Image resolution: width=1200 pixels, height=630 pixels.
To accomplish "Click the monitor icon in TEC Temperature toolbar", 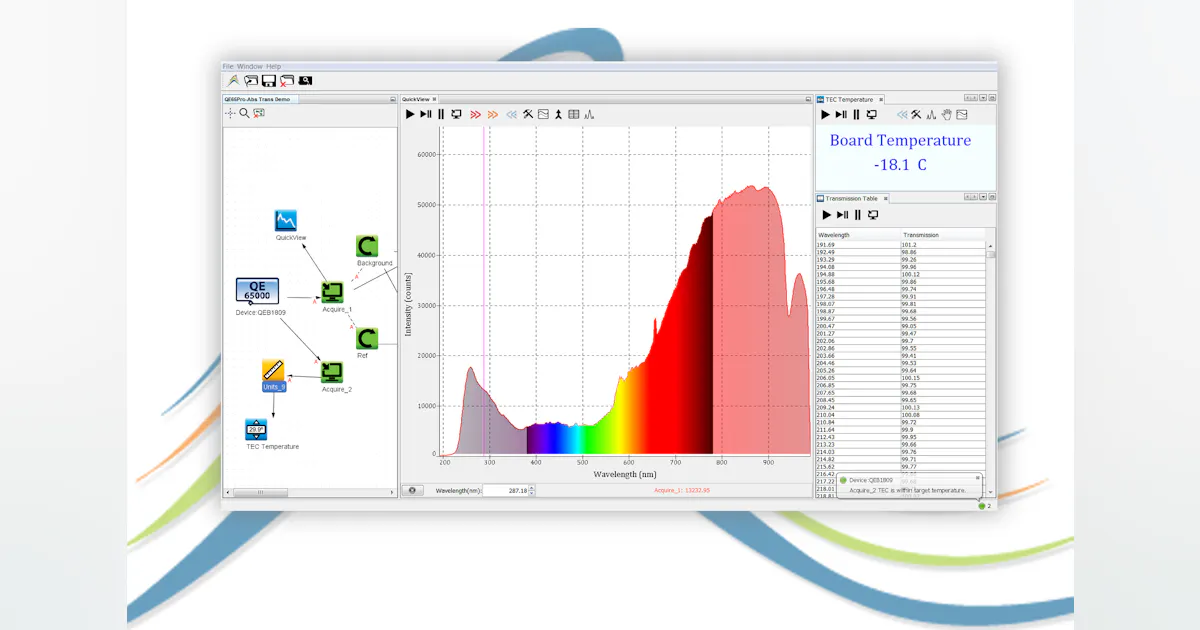I will (872, 115).
